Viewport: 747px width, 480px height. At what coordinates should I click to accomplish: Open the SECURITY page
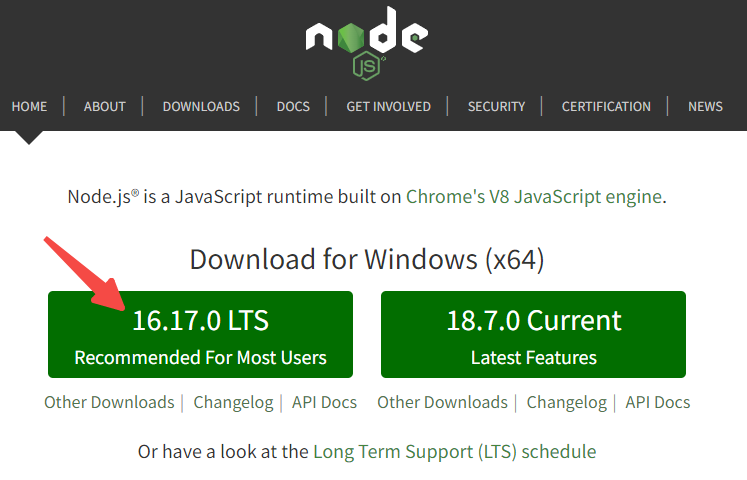point(496,106)
